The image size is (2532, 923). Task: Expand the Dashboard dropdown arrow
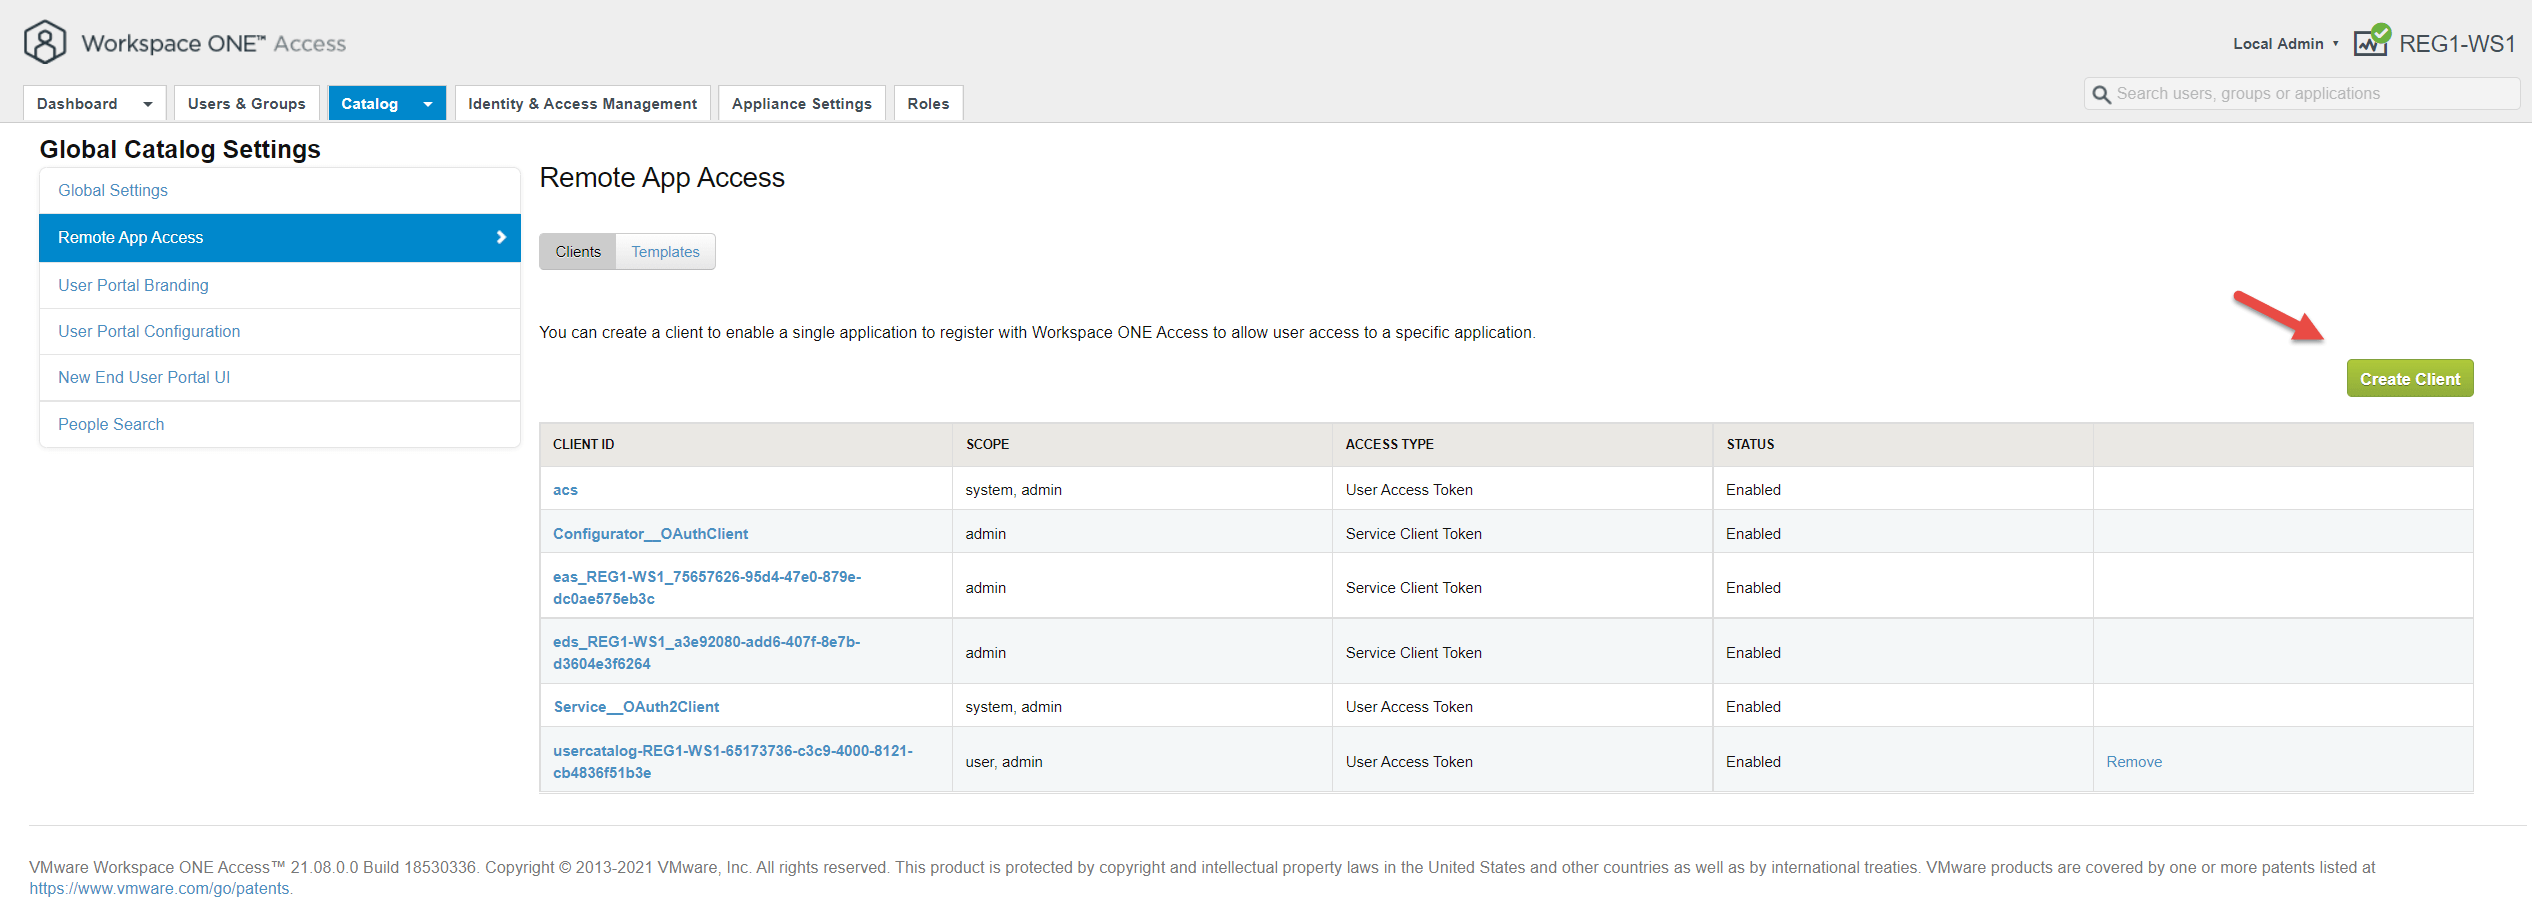tap(148, 104)
